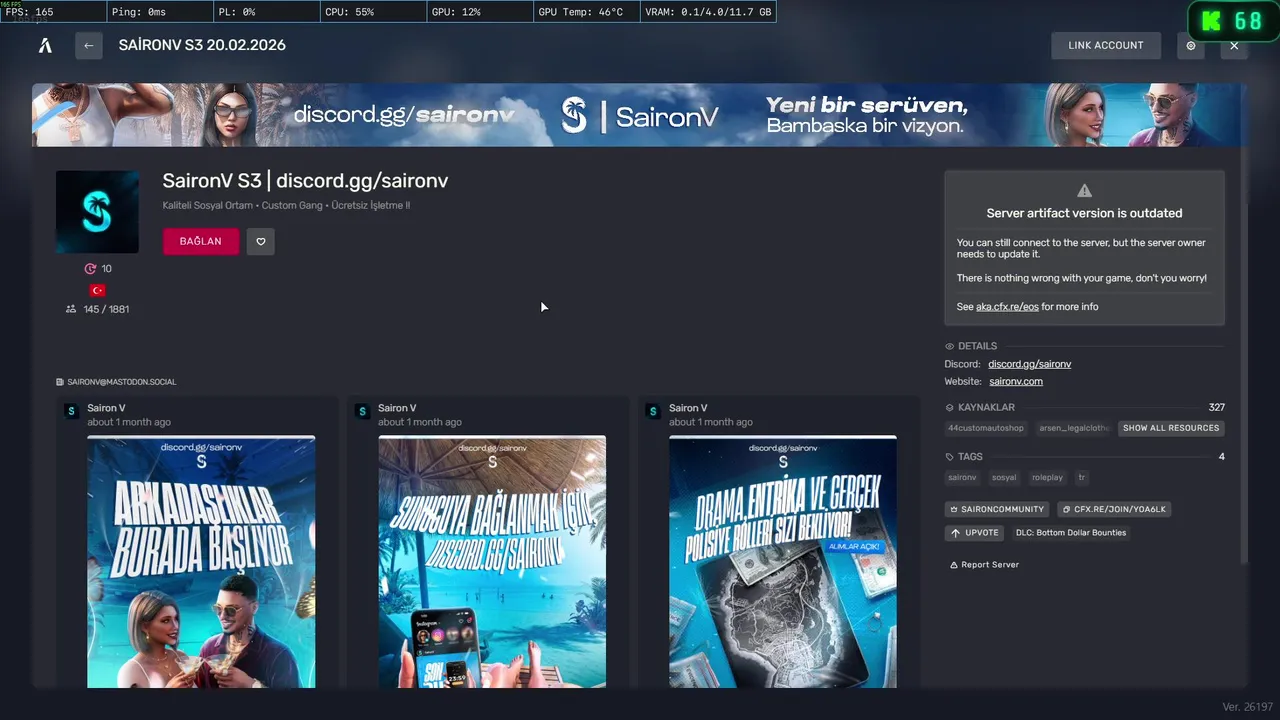This screenshot has width=1280, height=720.
Task: Click the SAIRONCOMMUNITY owner button
Action: point(997,509)
